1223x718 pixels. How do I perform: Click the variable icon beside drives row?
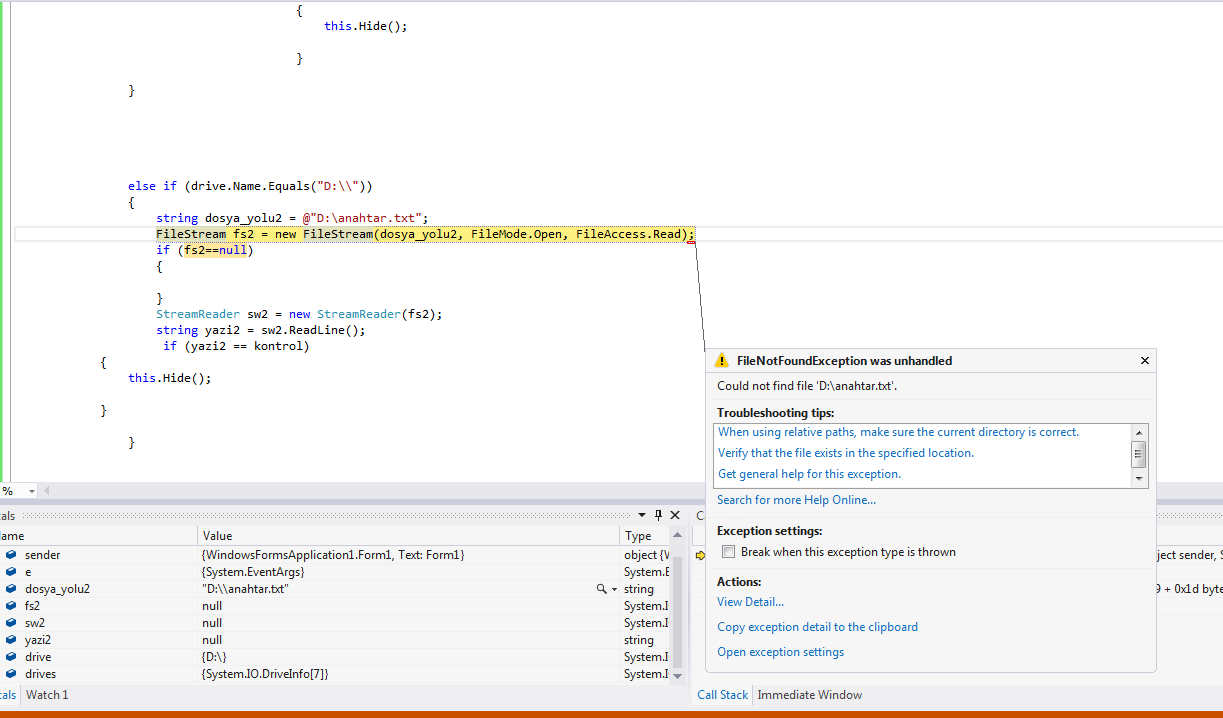(x=11, y=674)
